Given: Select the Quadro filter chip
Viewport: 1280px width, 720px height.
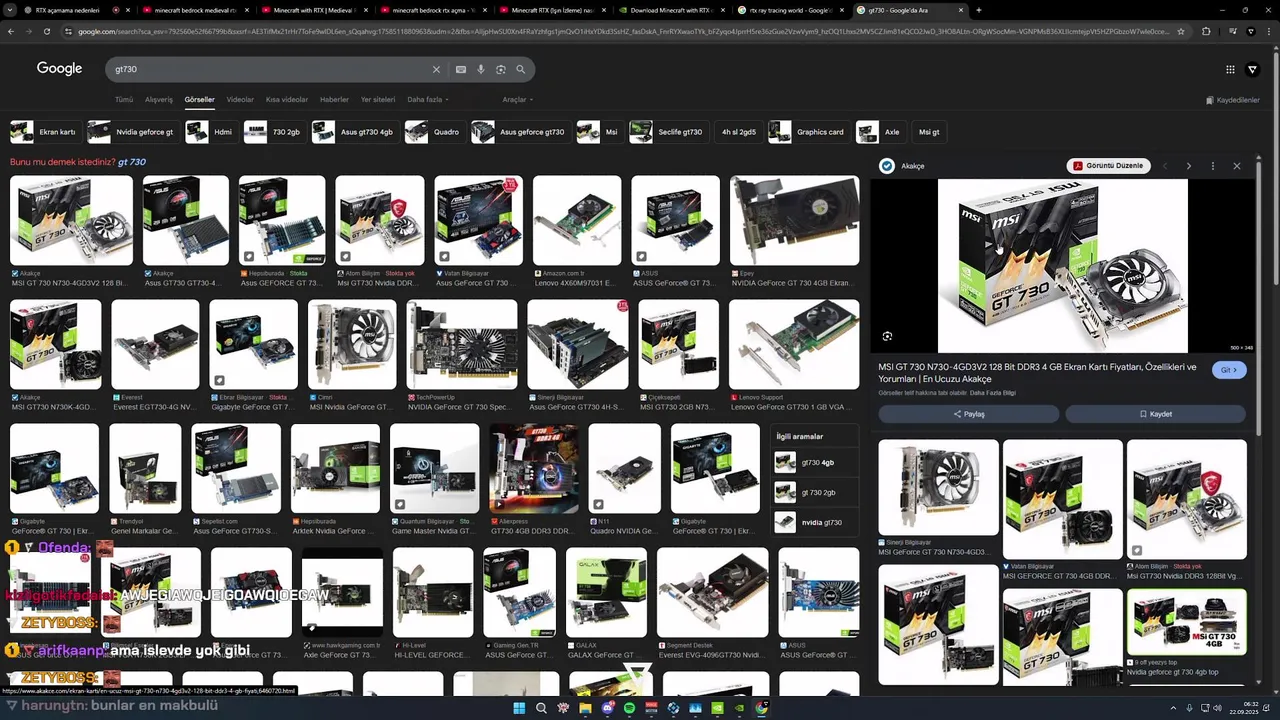Looking at the screenshot, I should click(x=434, y=132).
